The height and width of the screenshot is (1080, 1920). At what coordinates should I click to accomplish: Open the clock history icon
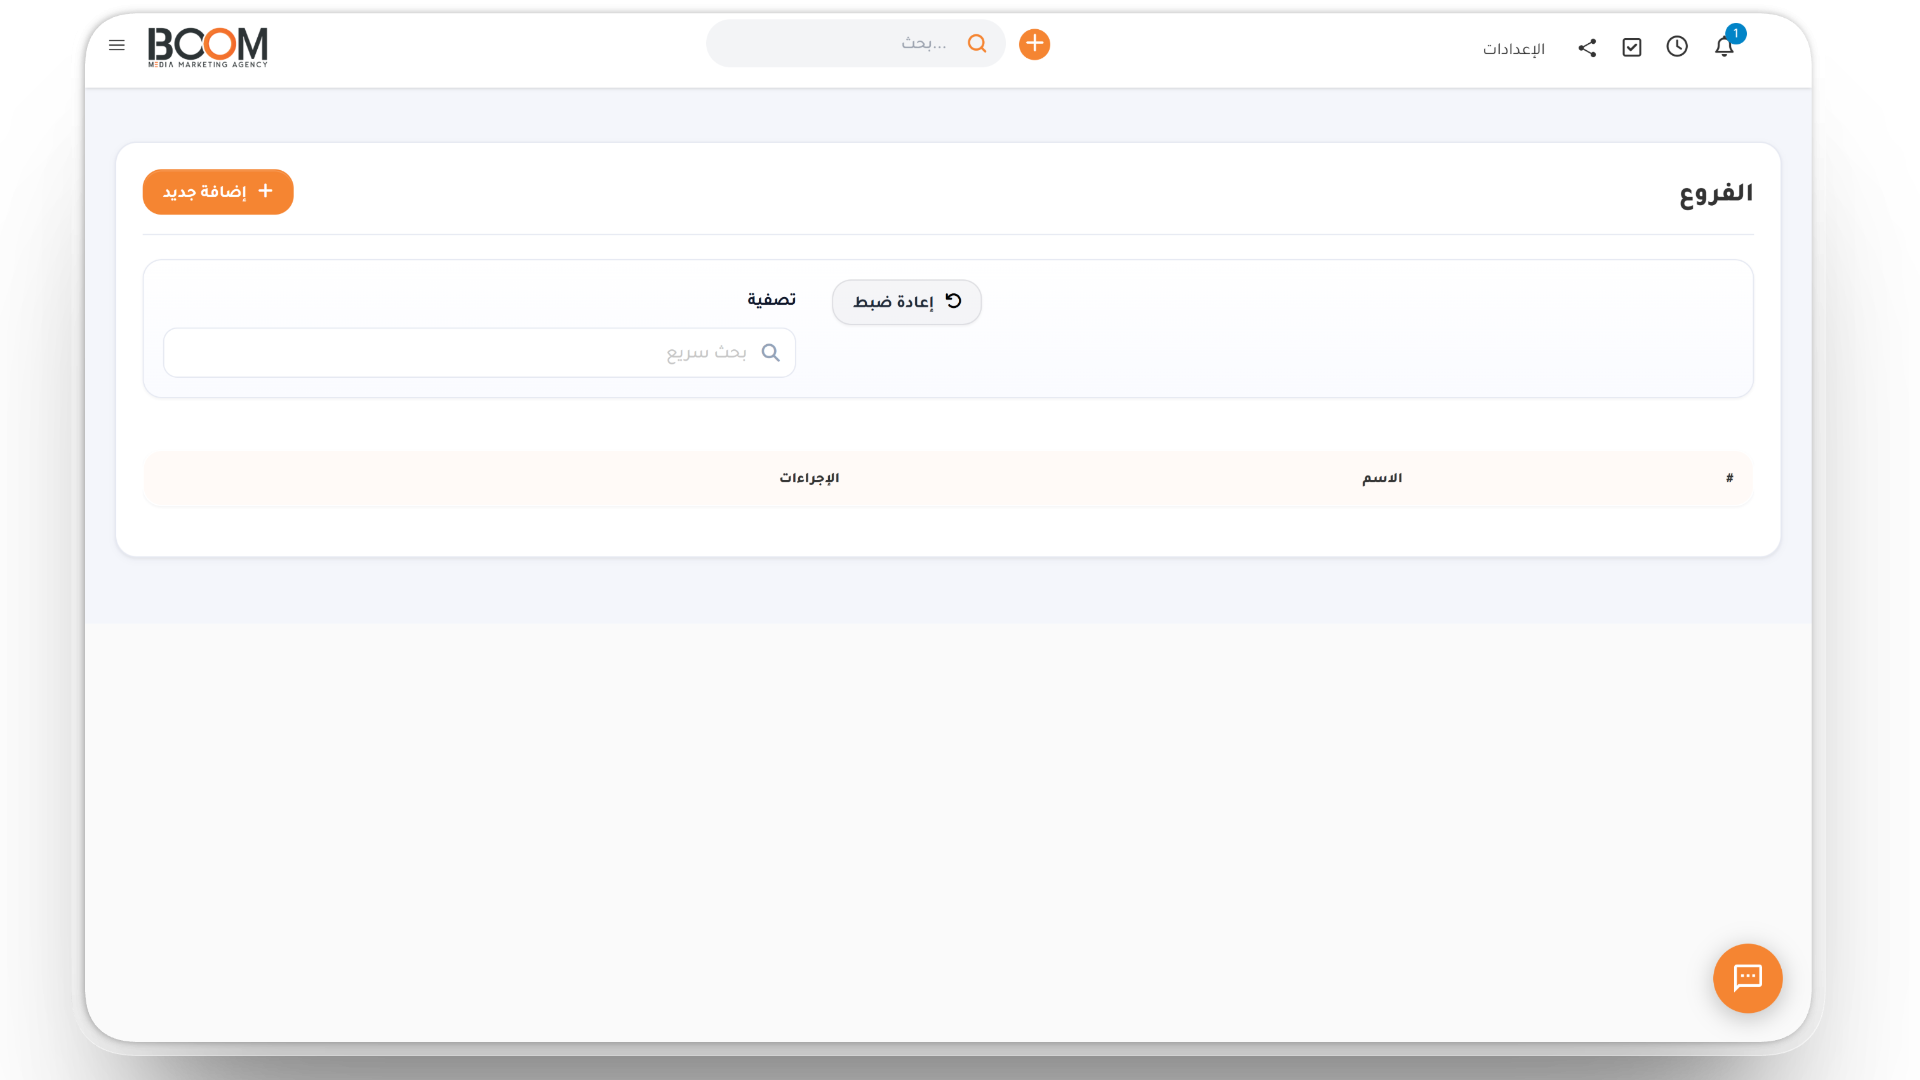click(1677, 46)
